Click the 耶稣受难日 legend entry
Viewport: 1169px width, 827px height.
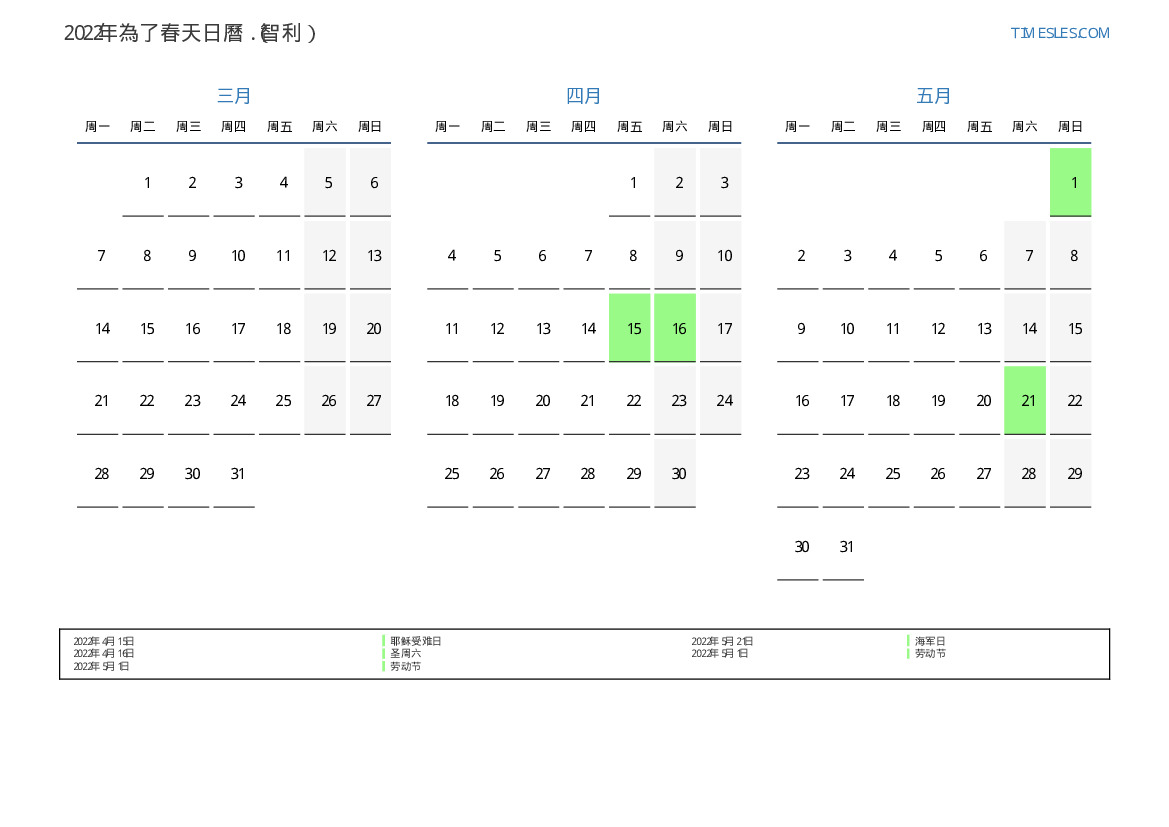[x=415, y=641]
